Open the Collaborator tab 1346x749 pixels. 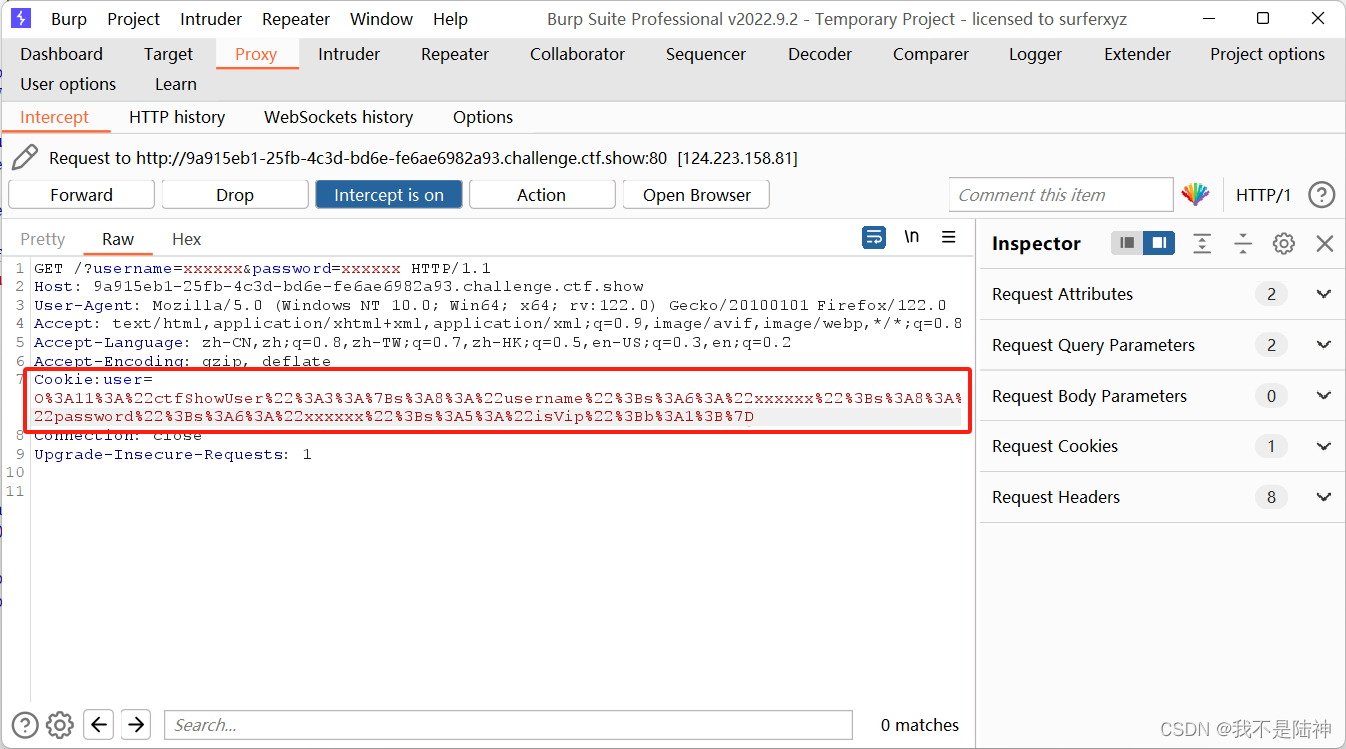click(x=577, y=54)
